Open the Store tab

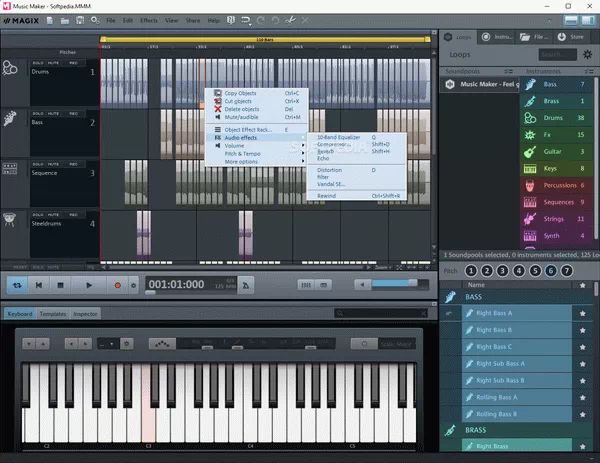(x=572, y=37)
